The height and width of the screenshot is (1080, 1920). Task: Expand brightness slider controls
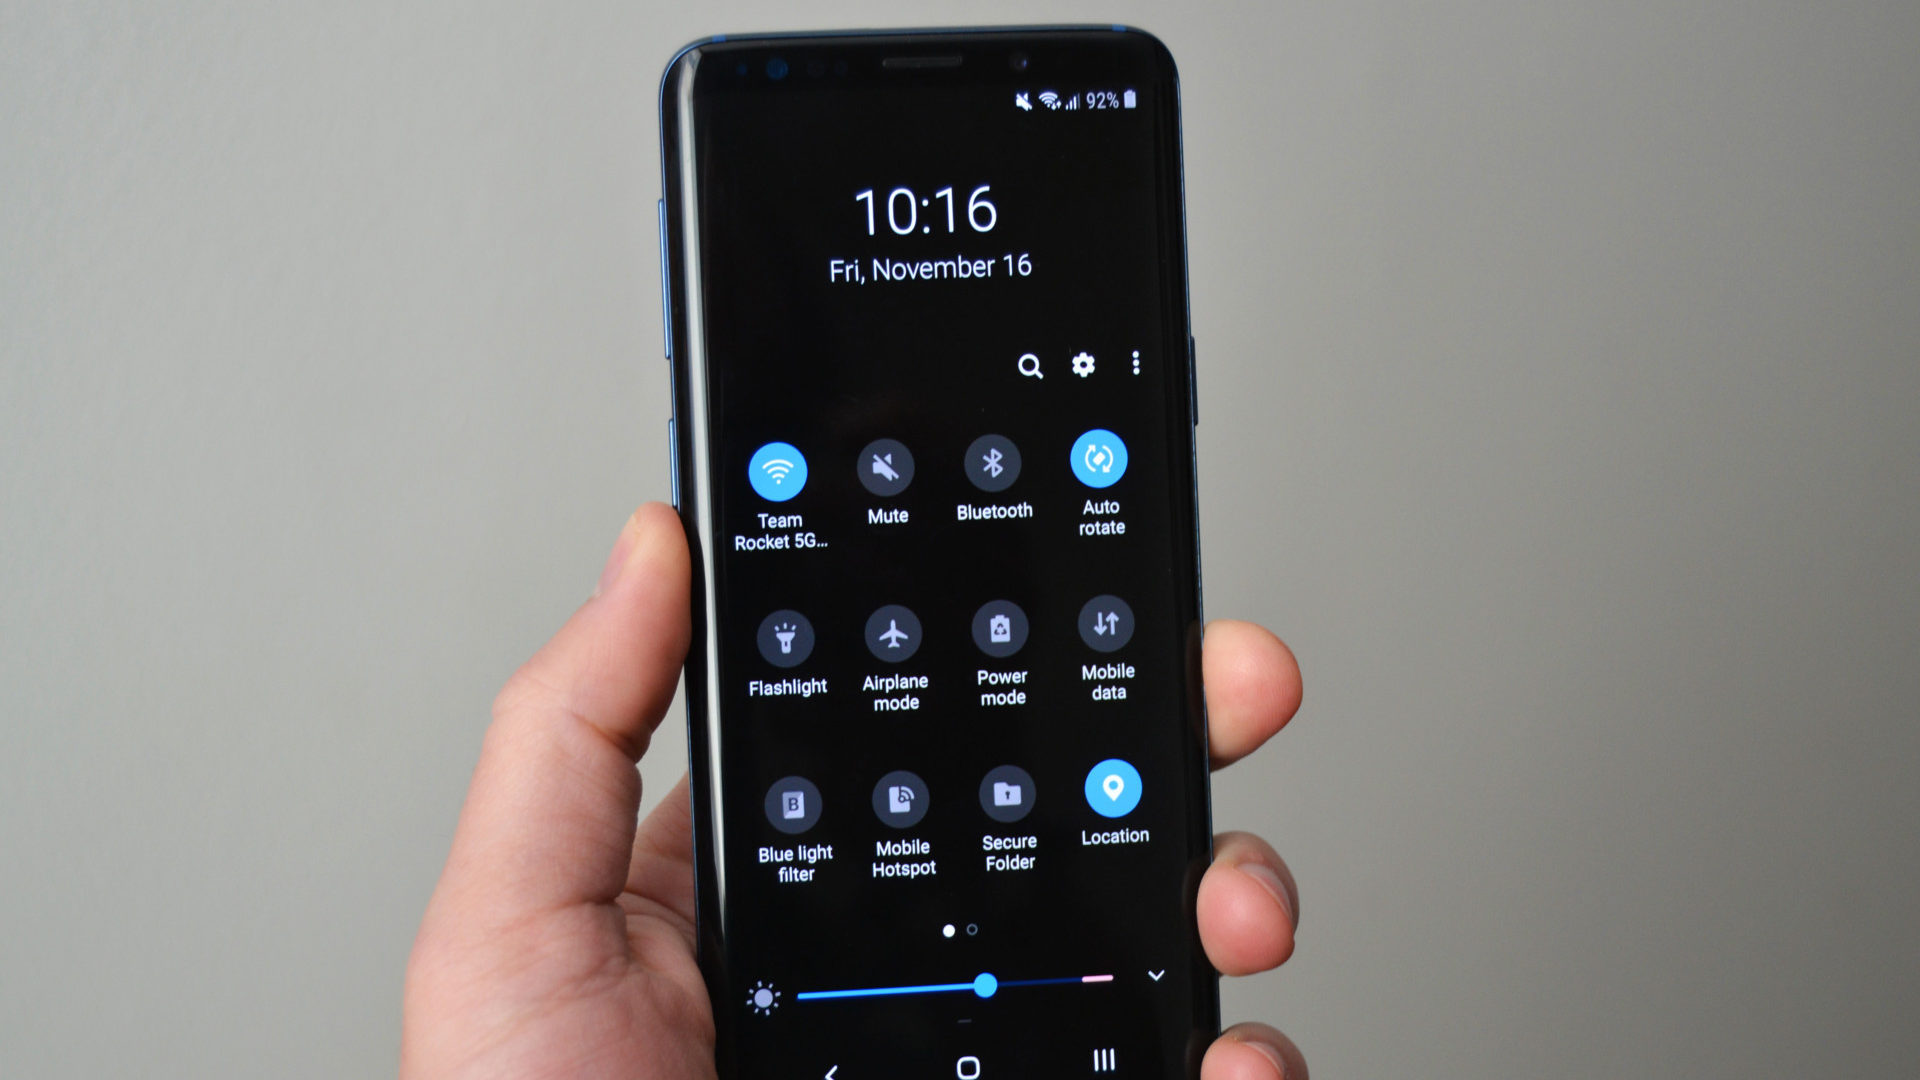(1156, 978)
